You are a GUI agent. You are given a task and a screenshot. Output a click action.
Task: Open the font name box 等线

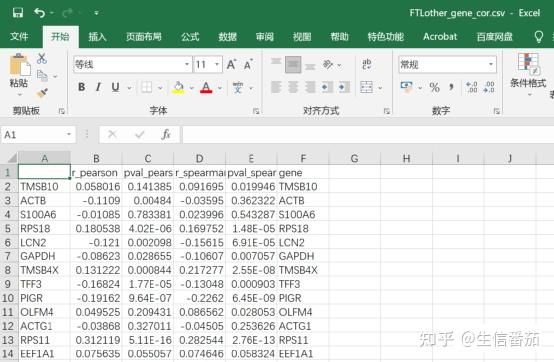pyautogui.click(x=133, y=65)
